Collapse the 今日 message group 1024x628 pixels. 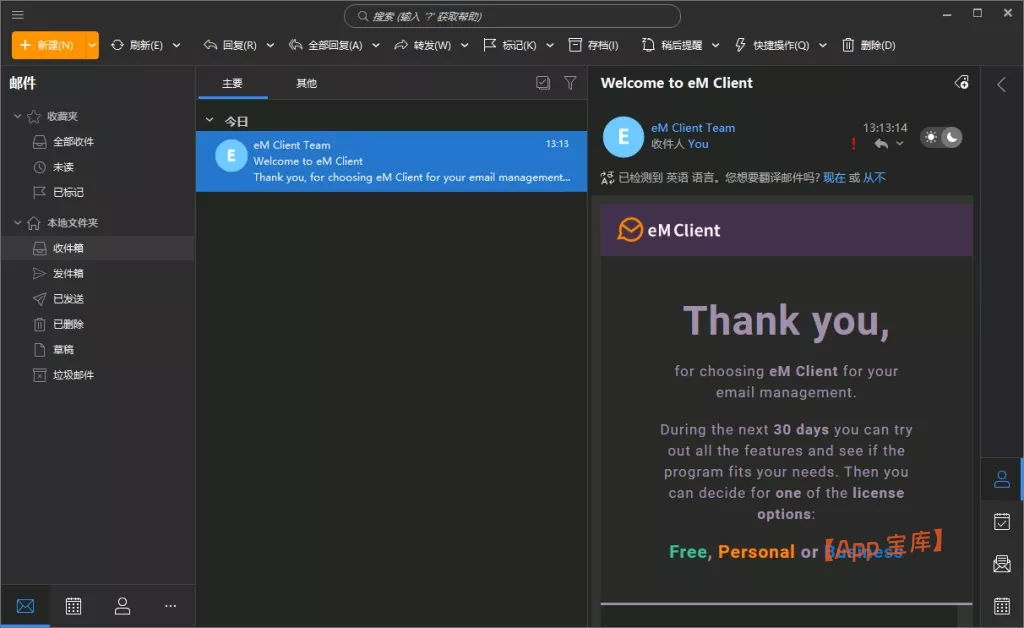[209, 121]
